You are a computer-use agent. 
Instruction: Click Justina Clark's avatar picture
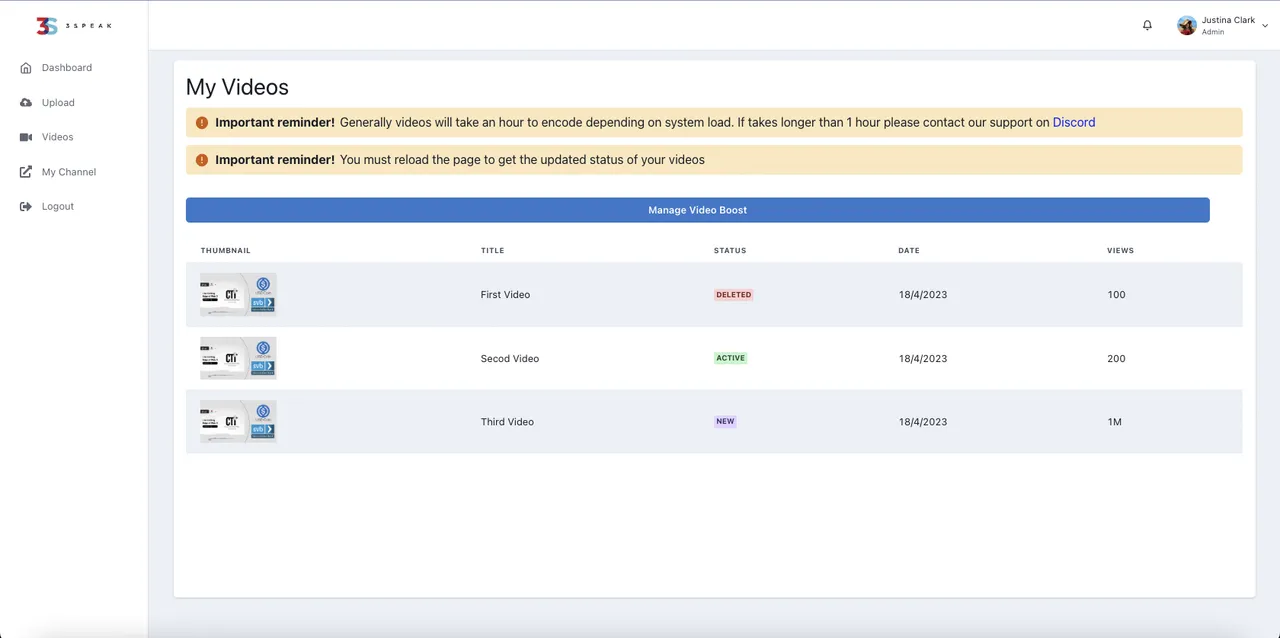(1187, 25)
